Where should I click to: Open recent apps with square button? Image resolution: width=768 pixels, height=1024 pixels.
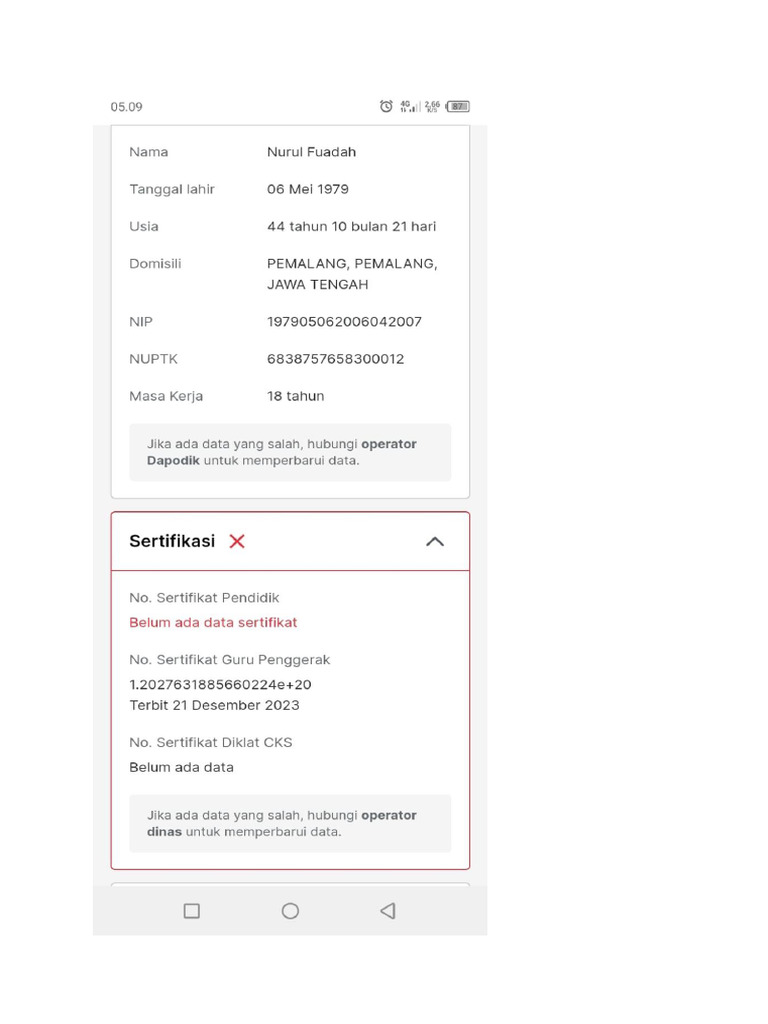click(x=192, y=911)
